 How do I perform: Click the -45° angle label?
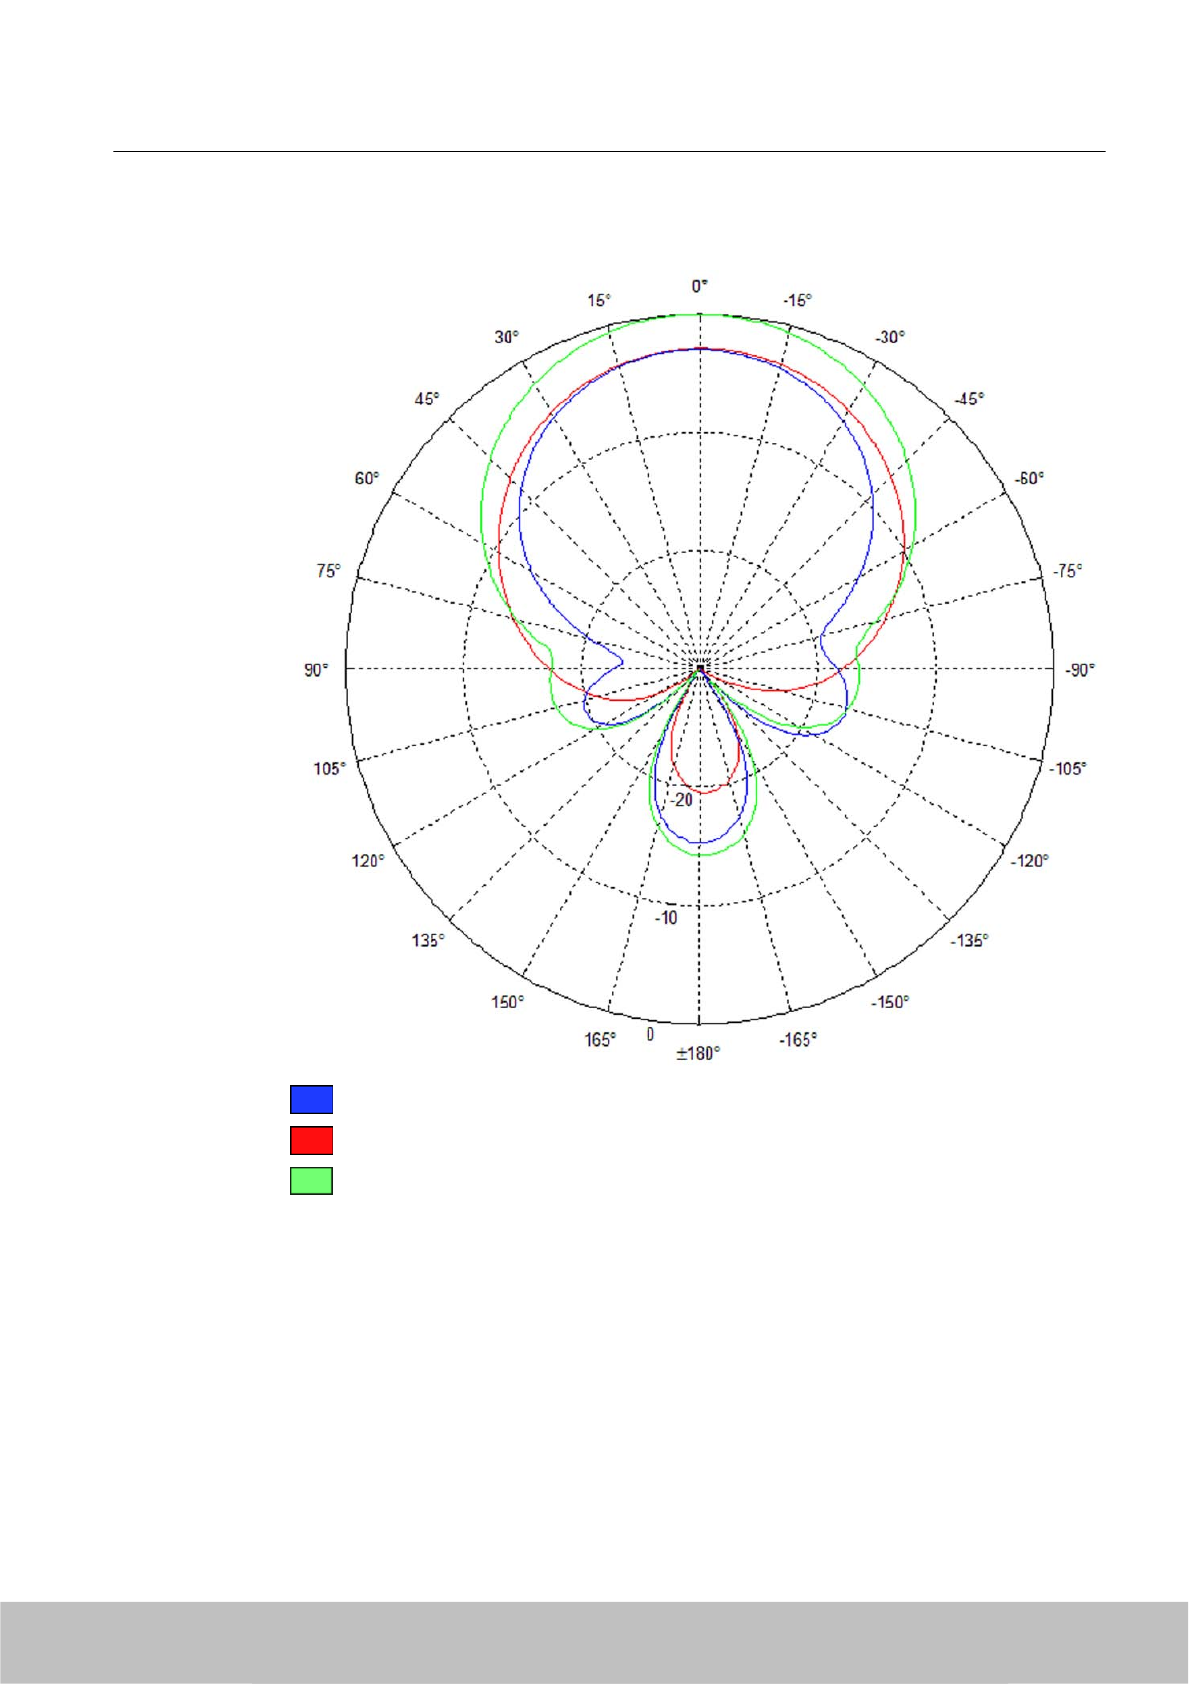point(969,398)
